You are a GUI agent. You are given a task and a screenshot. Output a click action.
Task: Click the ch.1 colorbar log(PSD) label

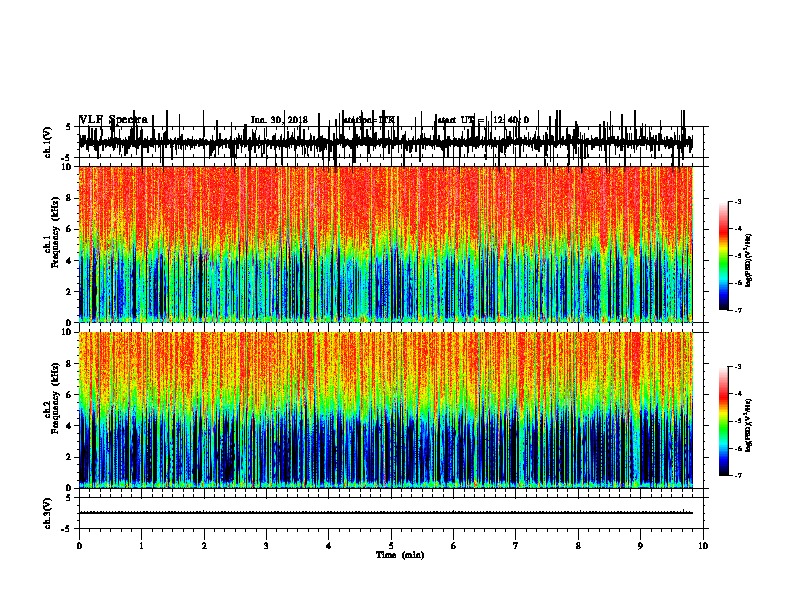[x=749, y=260]
